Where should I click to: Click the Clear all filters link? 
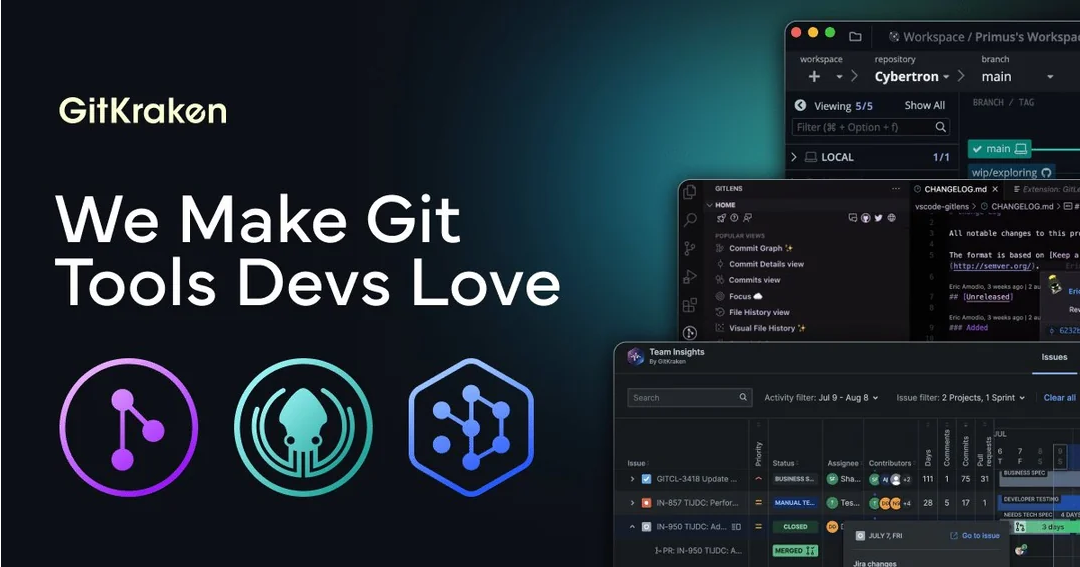click(1059, 398)
